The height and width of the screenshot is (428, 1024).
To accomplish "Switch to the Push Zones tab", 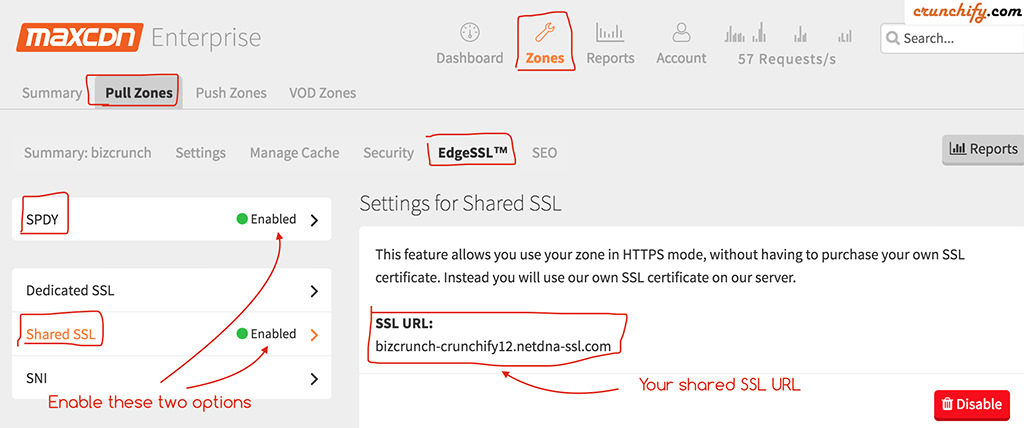I will point(231,93).
